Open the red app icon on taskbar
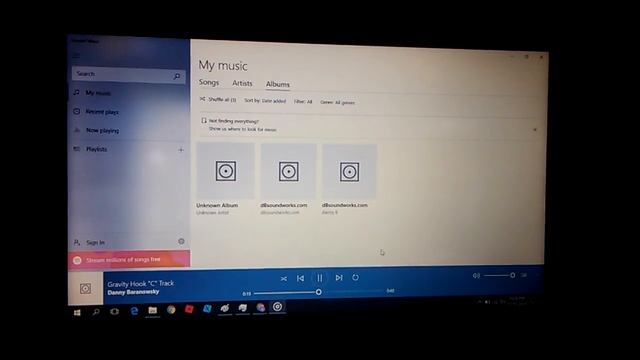 coord(189,309)
